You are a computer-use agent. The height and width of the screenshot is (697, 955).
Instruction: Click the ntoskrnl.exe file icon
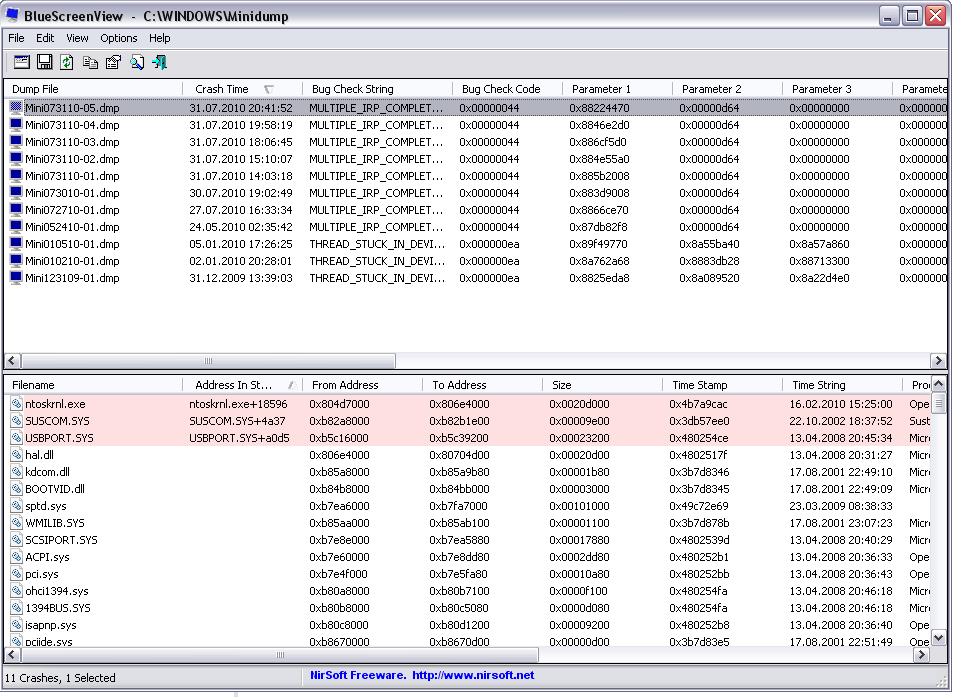pyautogui.click(x=16, y=404)
